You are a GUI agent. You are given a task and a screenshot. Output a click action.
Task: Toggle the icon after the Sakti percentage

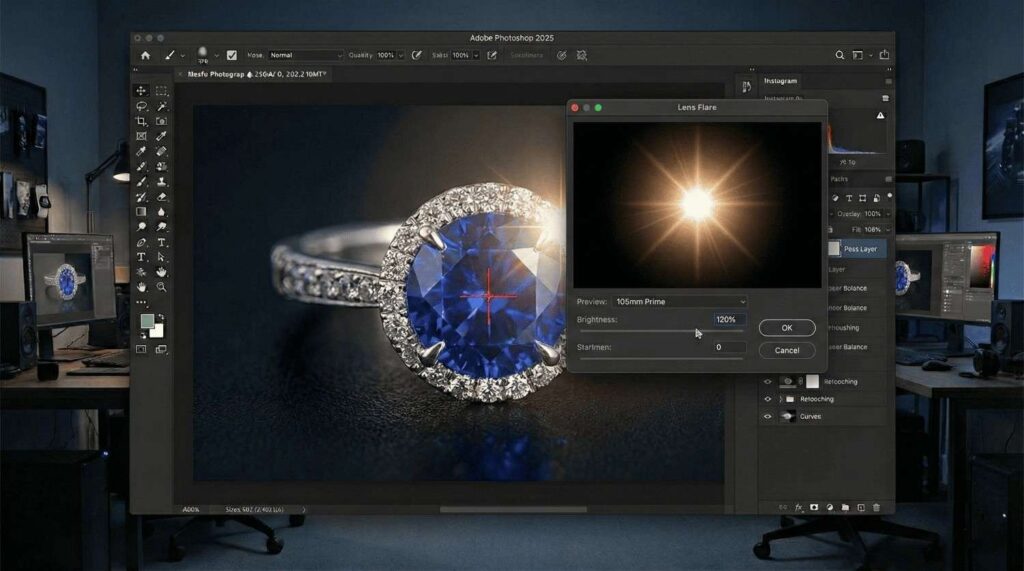click(x=492, y=56)
